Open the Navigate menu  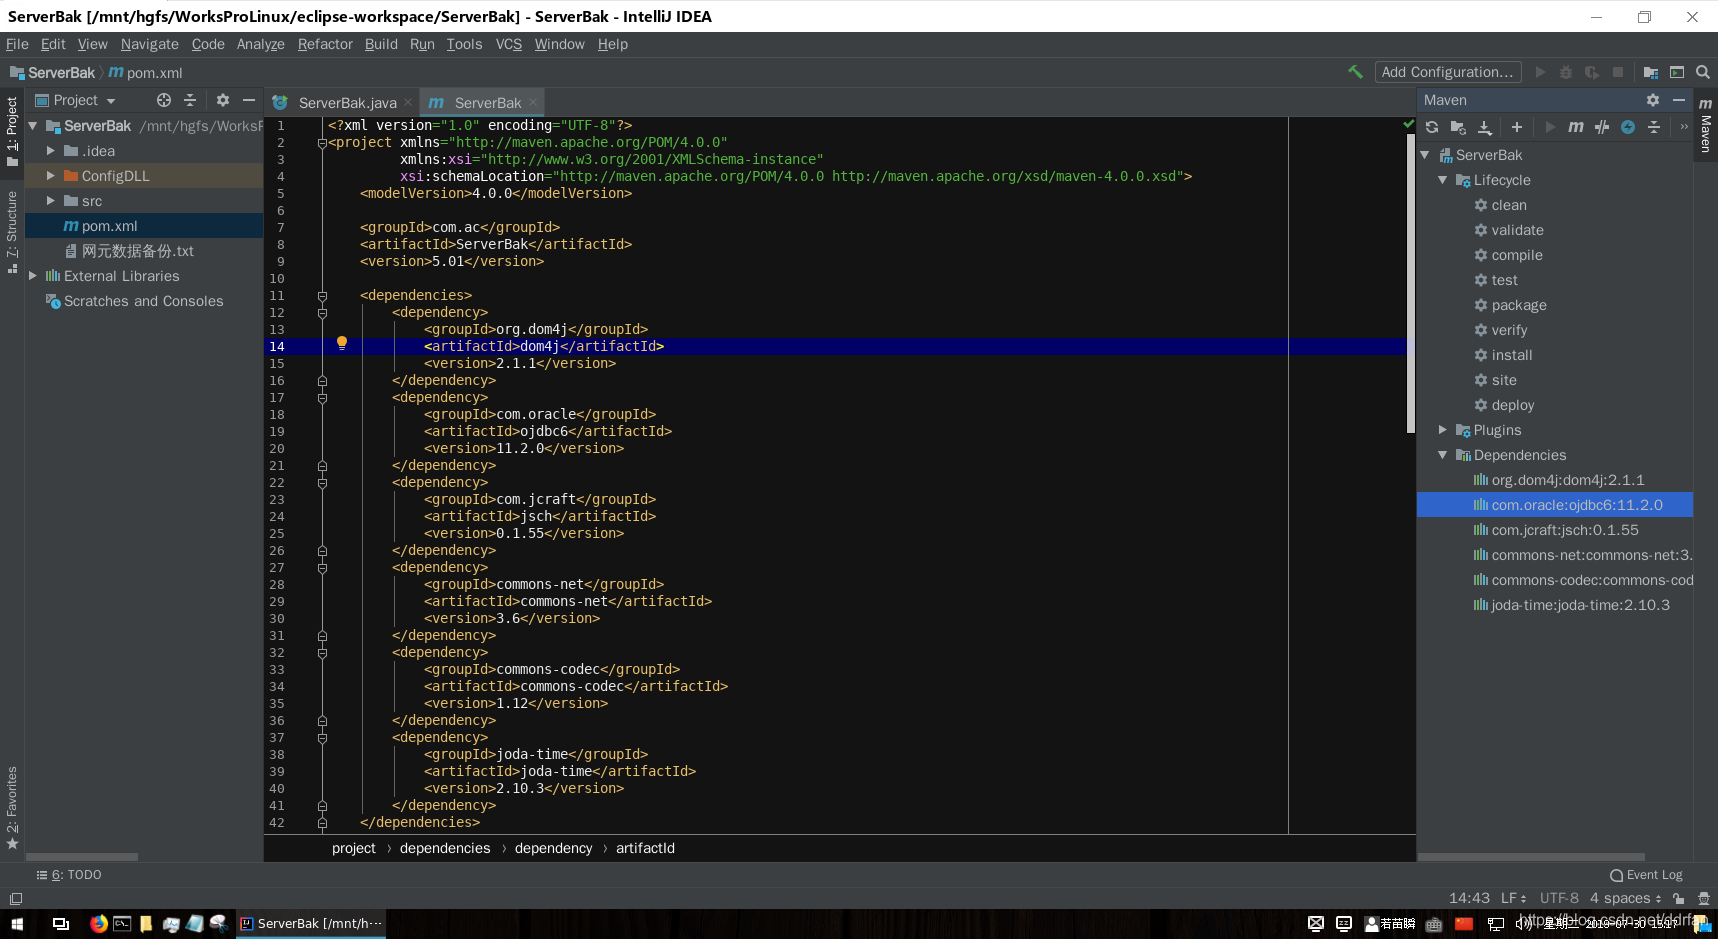coord(150,44)
